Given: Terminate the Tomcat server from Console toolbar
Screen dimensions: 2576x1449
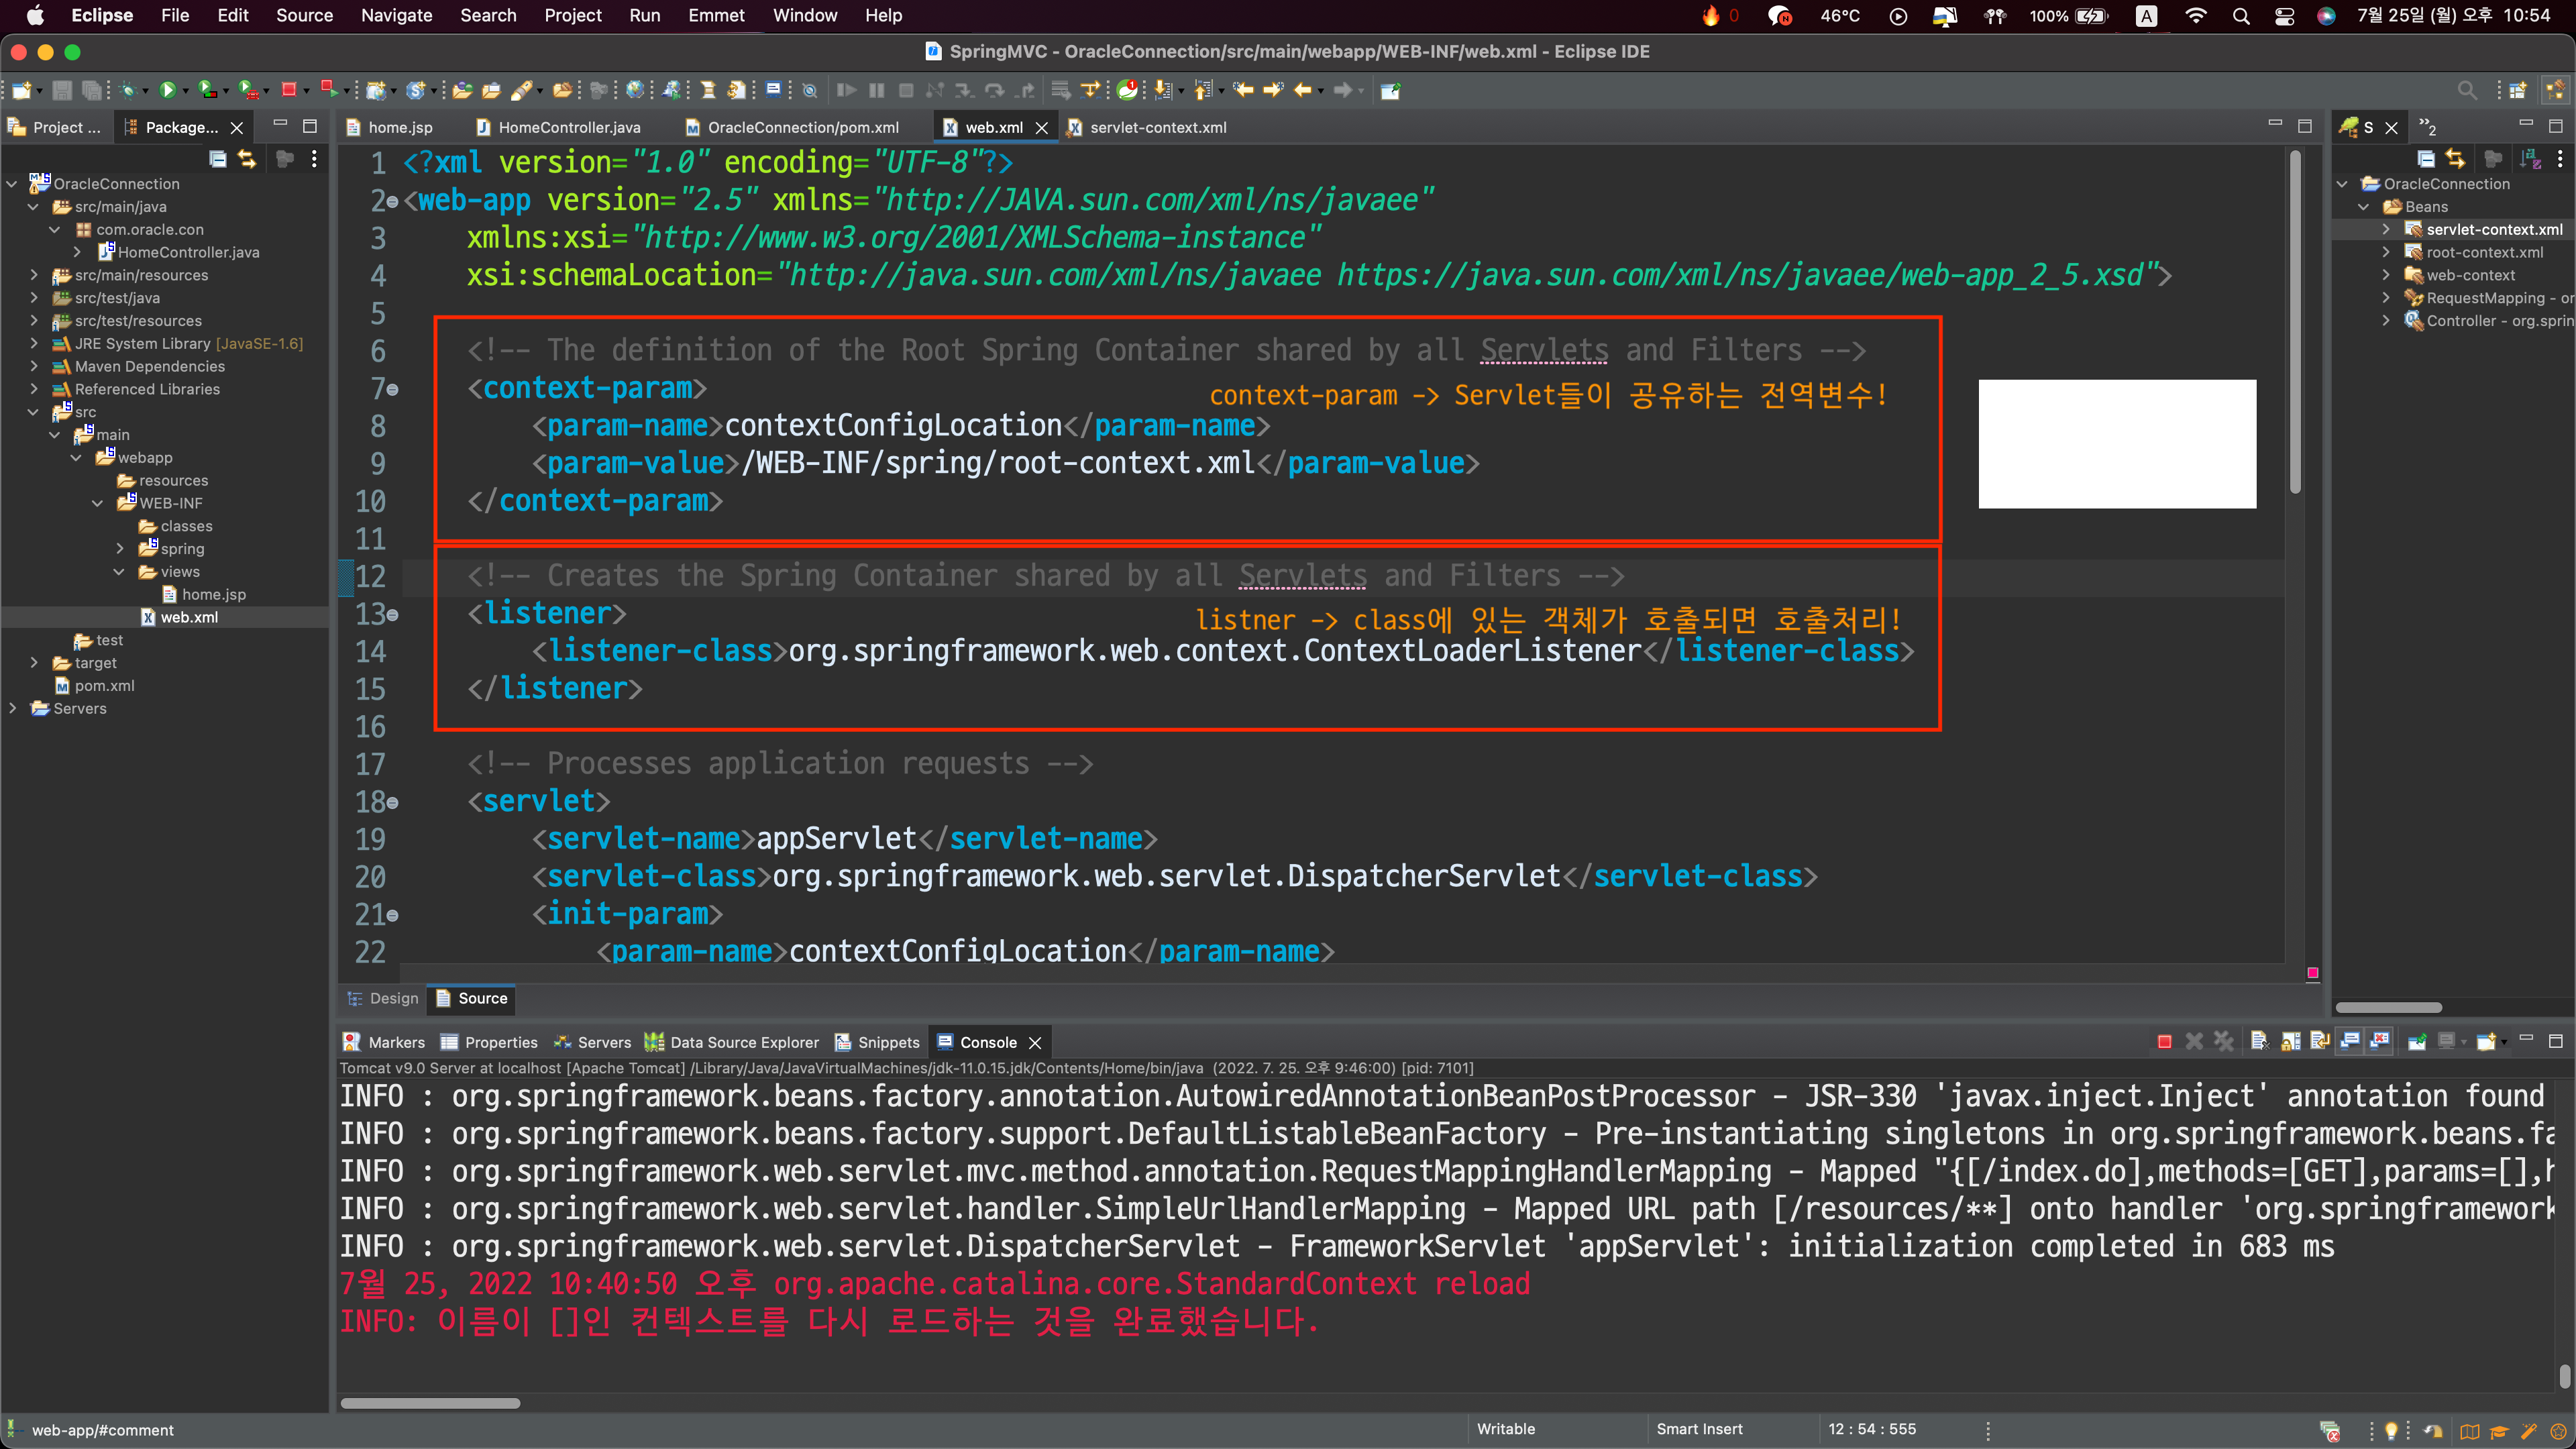Looking at the screenshot, I should (x=2165, y=1042).
